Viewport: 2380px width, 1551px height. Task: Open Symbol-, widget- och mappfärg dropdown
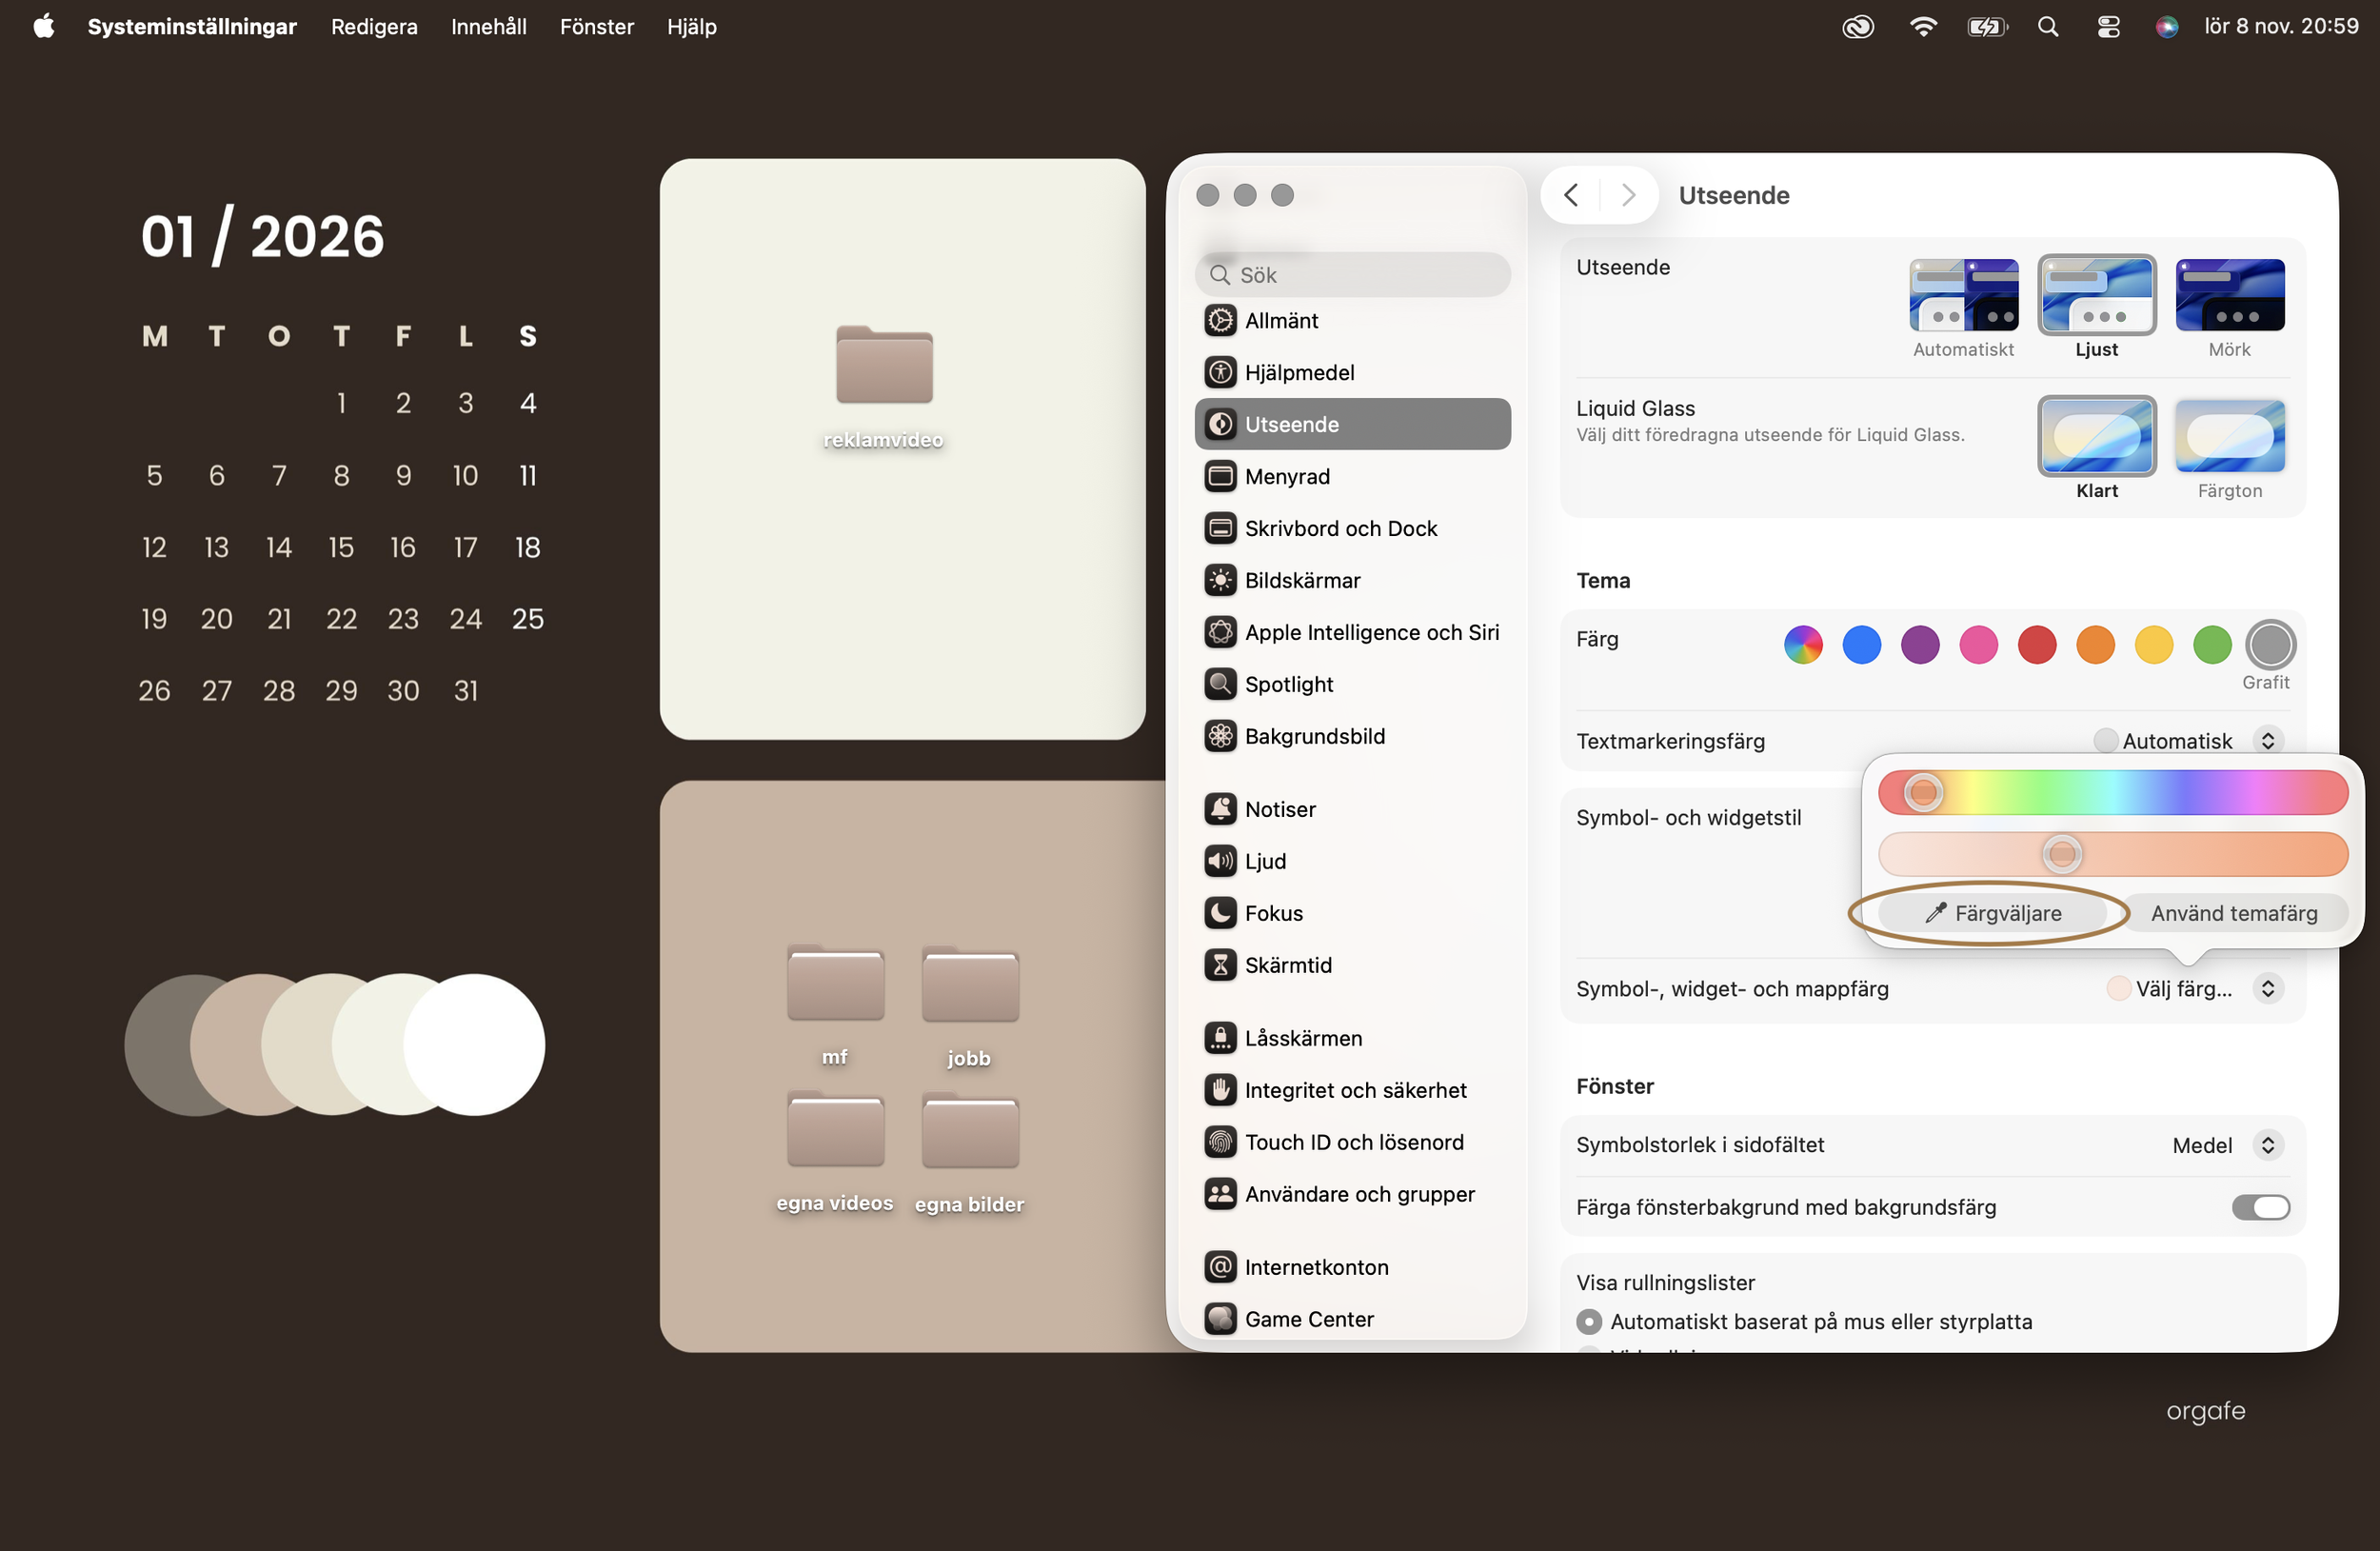point(2268,989)
